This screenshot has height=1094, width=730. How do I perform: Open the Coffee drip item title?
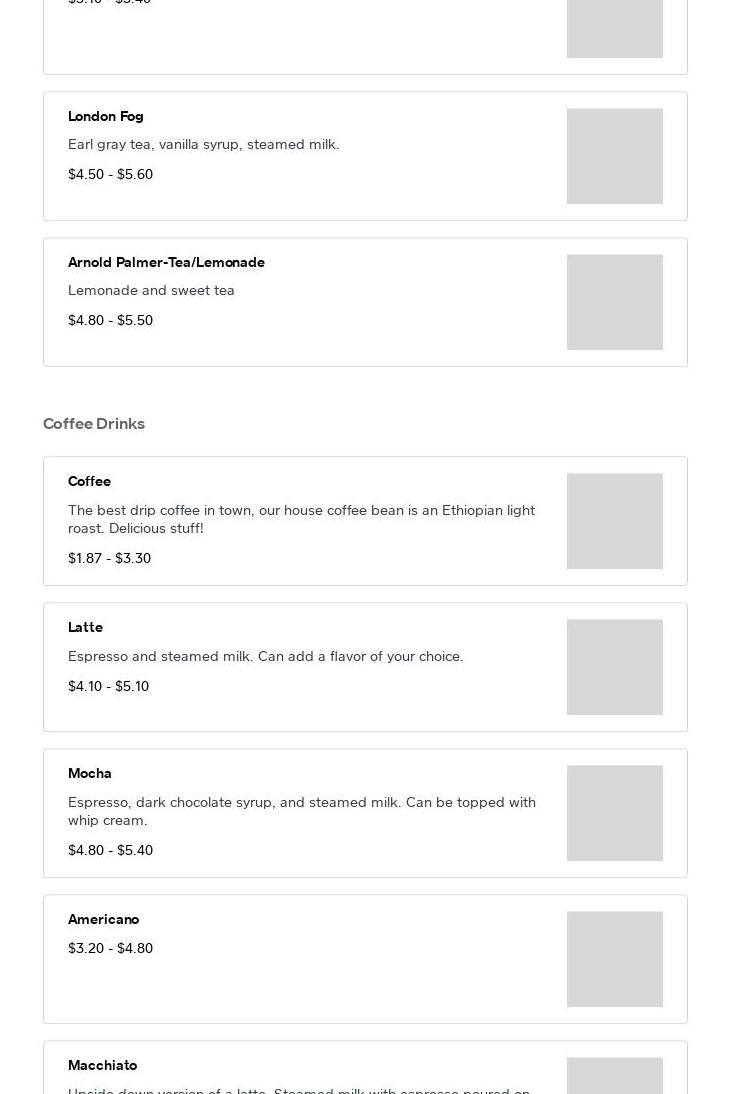click(x=89, y=481)
